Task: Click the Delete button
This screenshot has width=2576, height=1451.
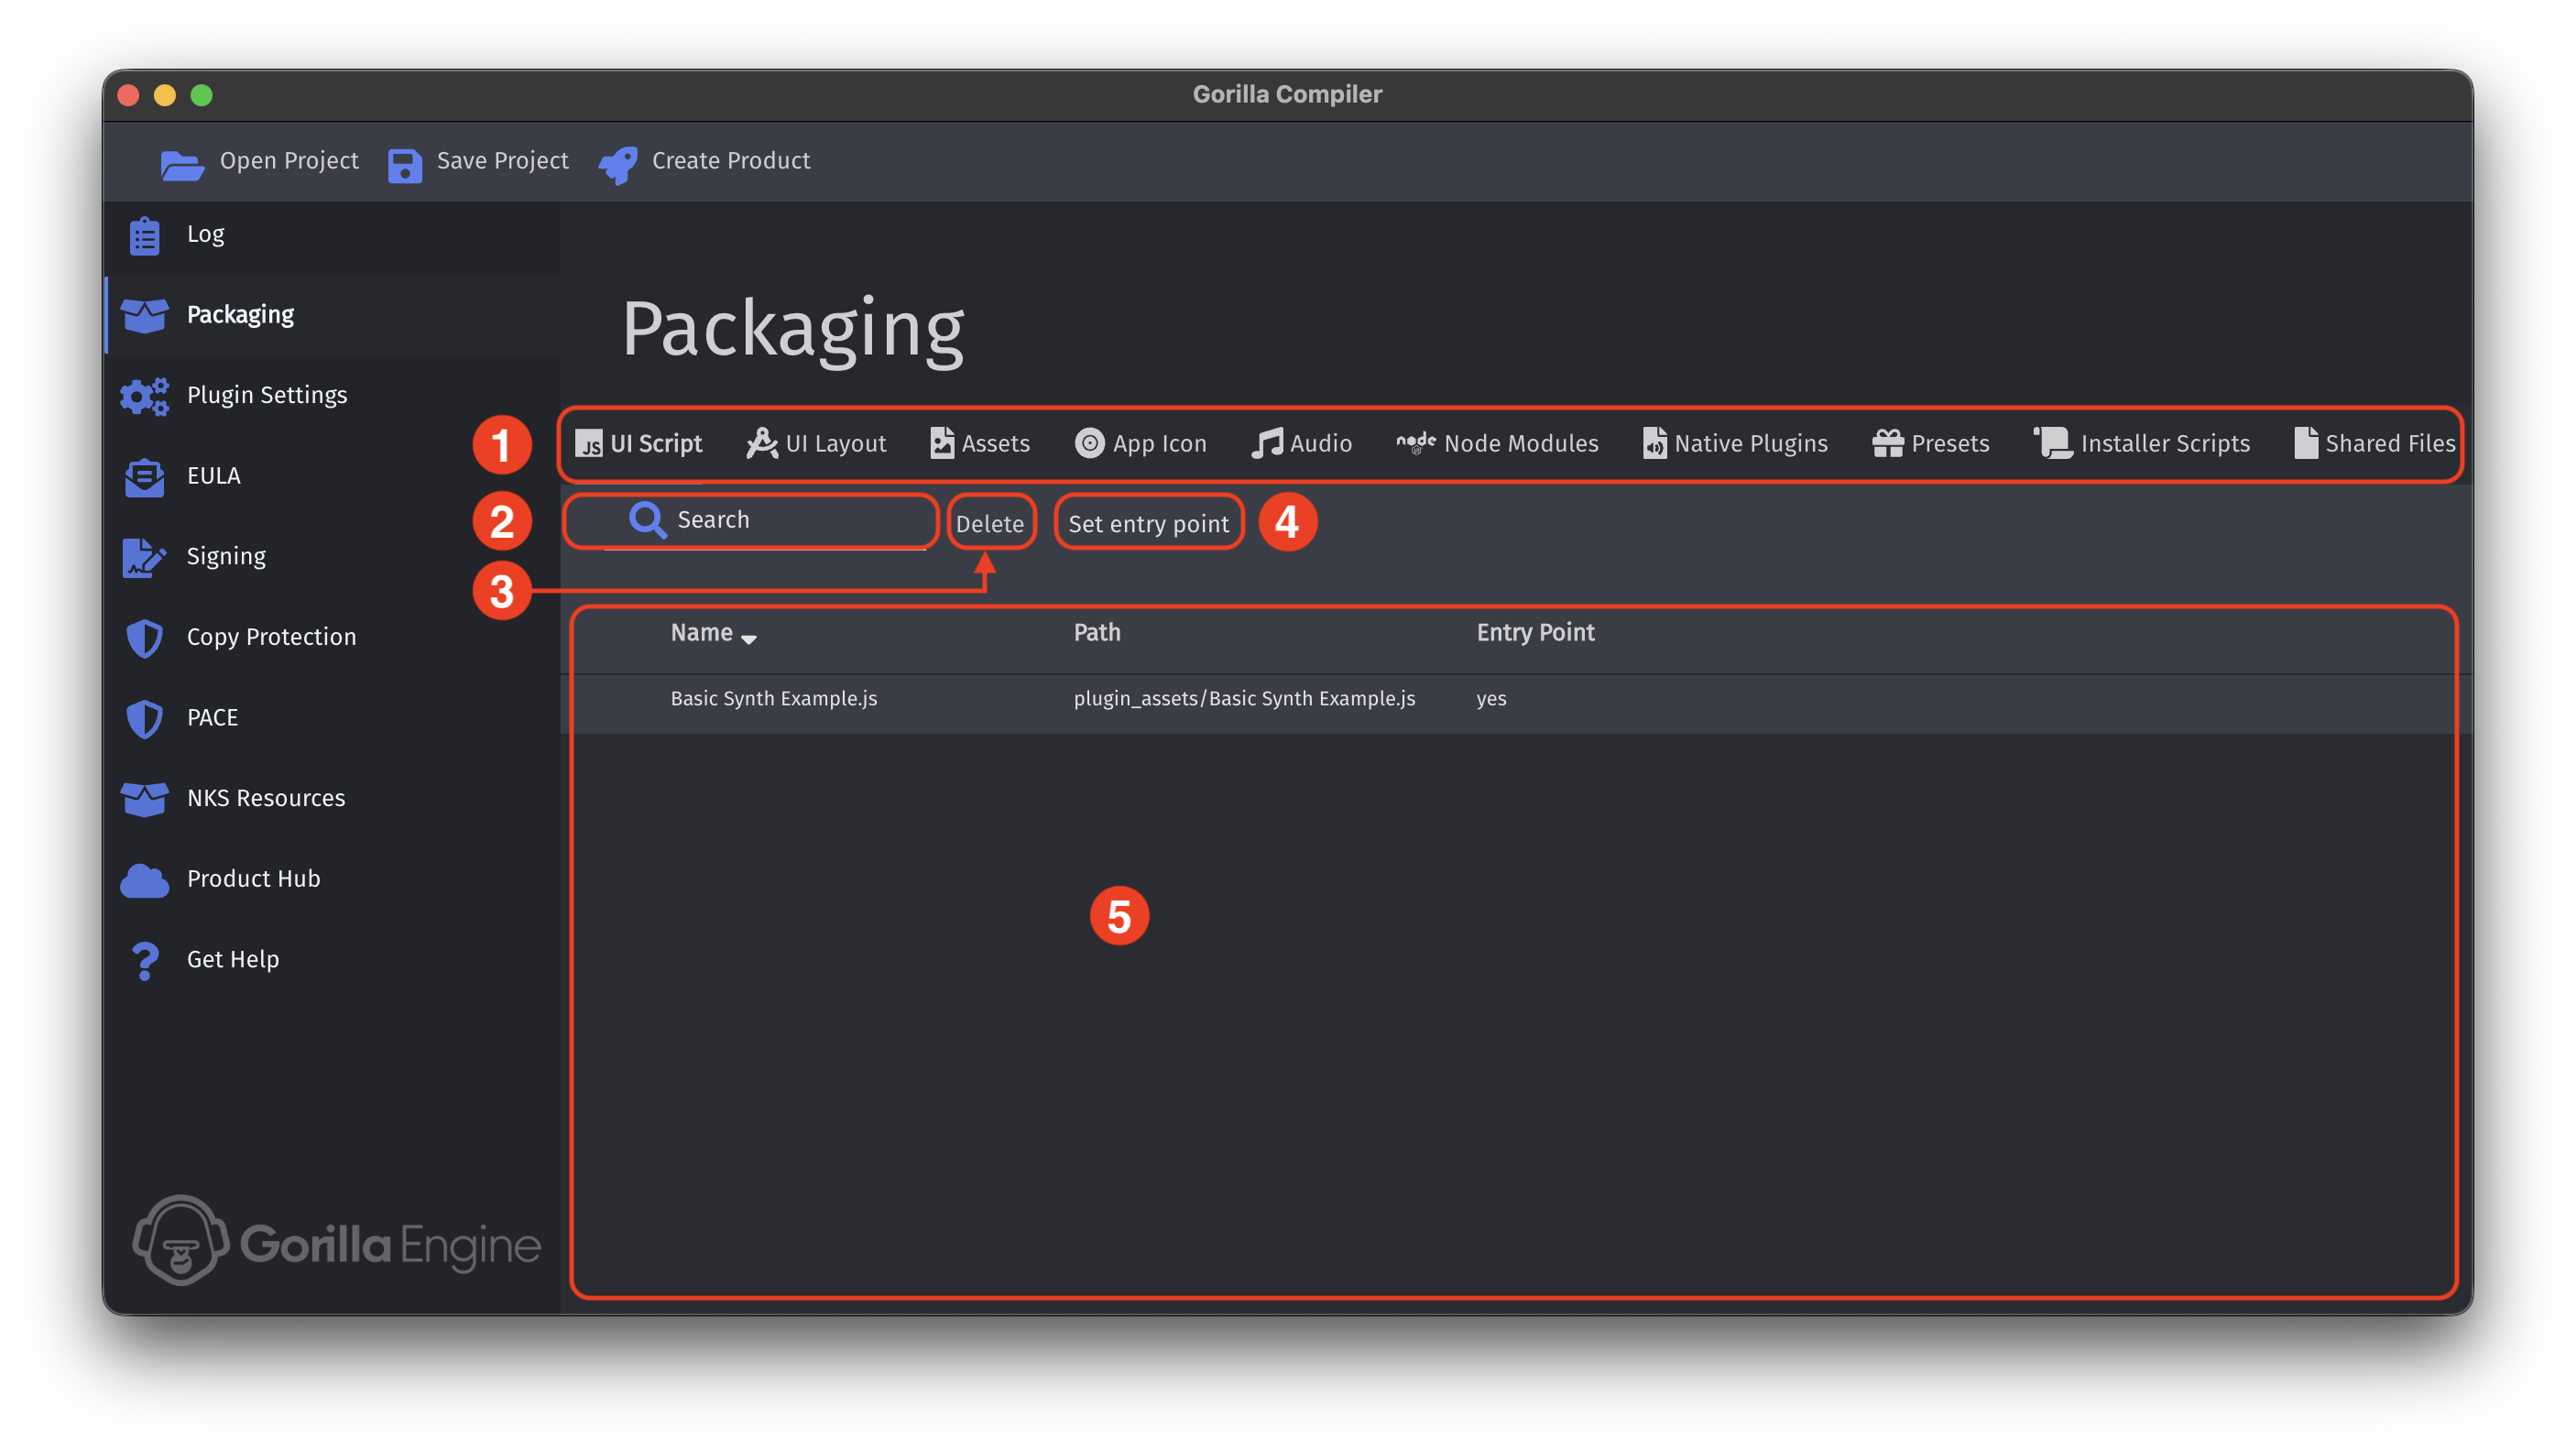Action: click(990, 524)
